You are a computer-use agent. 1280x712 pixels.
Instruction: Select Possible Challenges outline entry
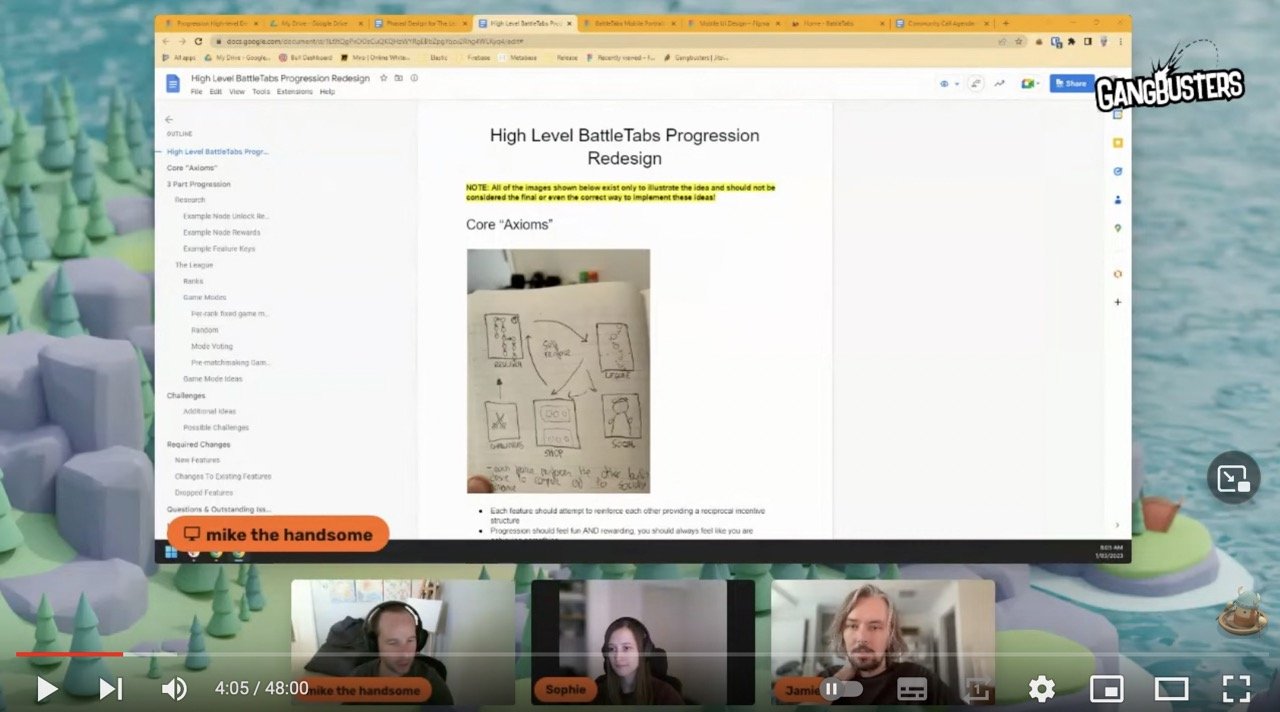[x=215, y=427]
